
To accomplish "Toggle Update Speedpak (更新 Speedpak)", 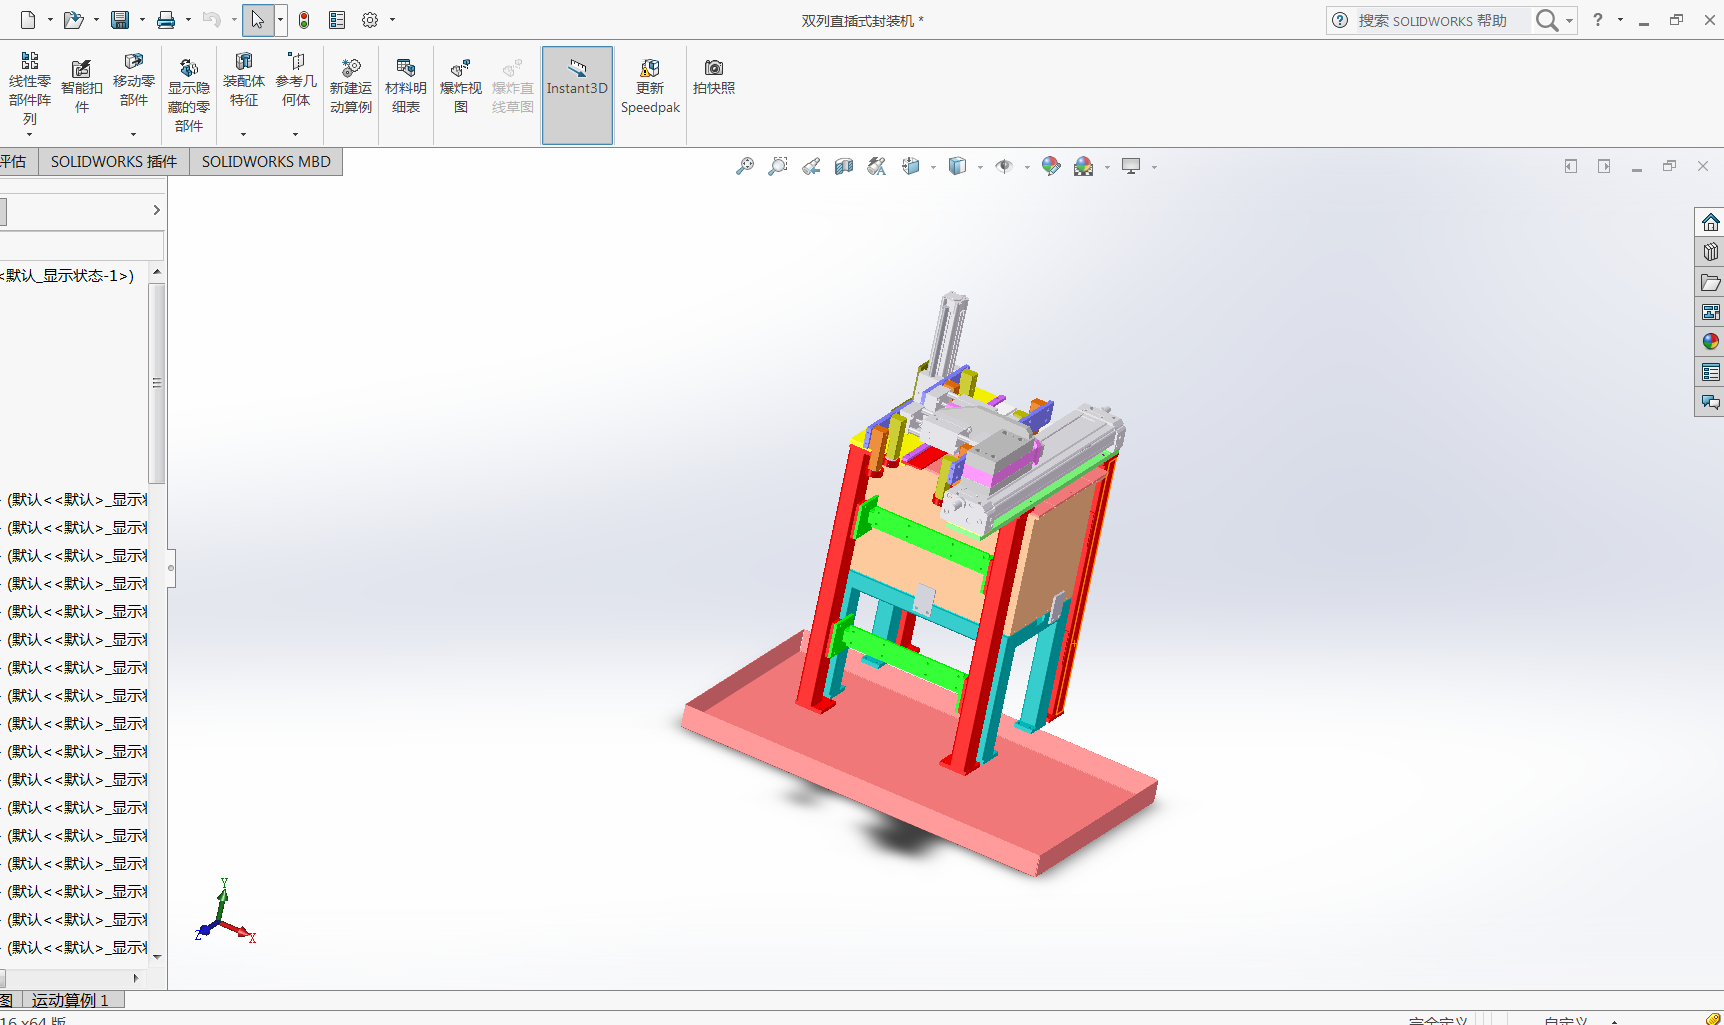I will point(650,86).
